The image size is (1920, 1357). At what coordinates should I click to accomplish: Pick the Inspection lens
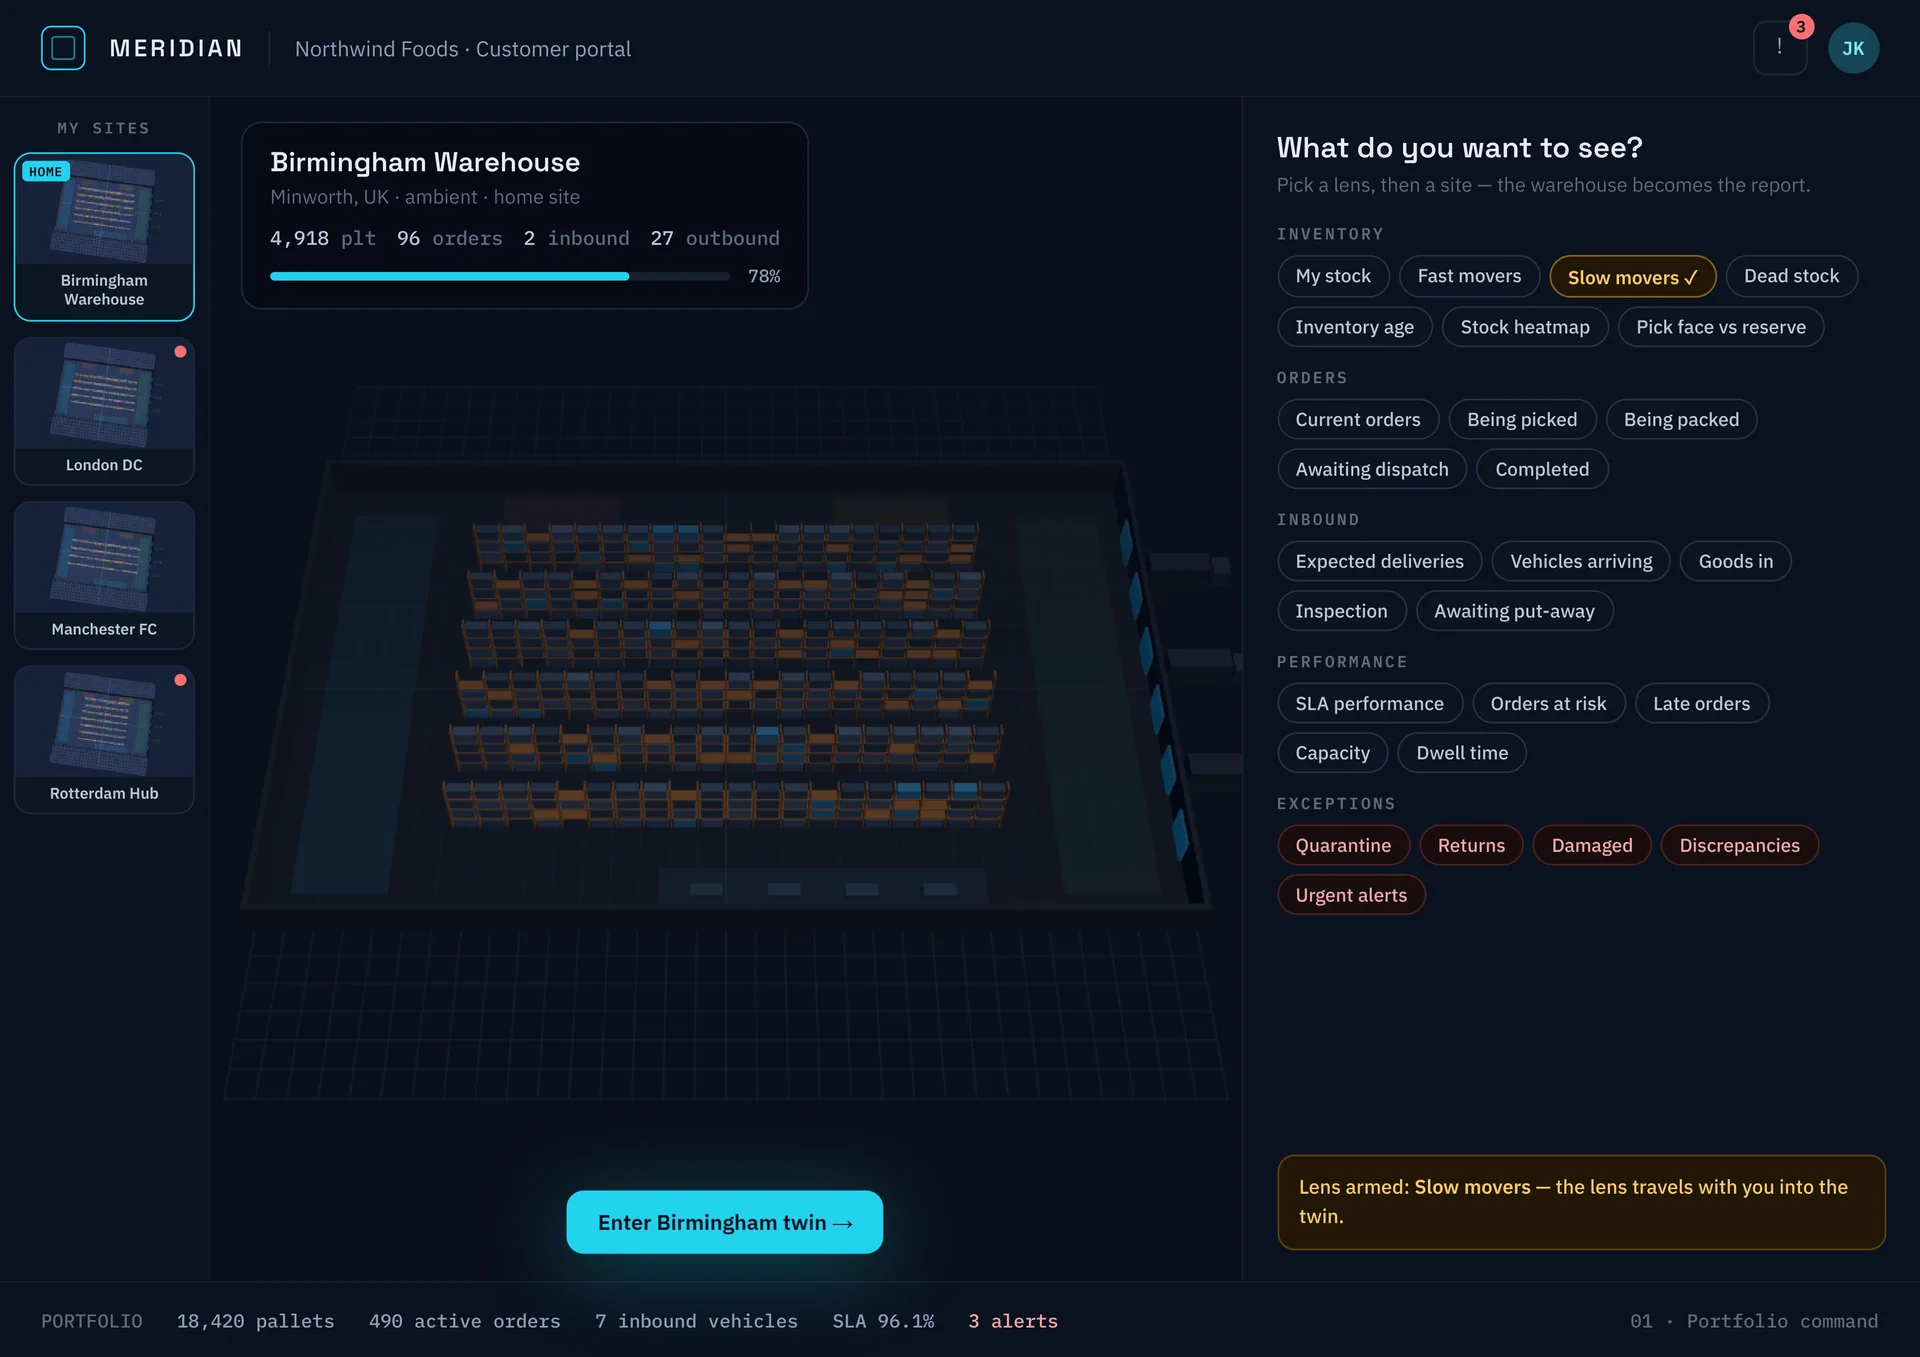1341,611
